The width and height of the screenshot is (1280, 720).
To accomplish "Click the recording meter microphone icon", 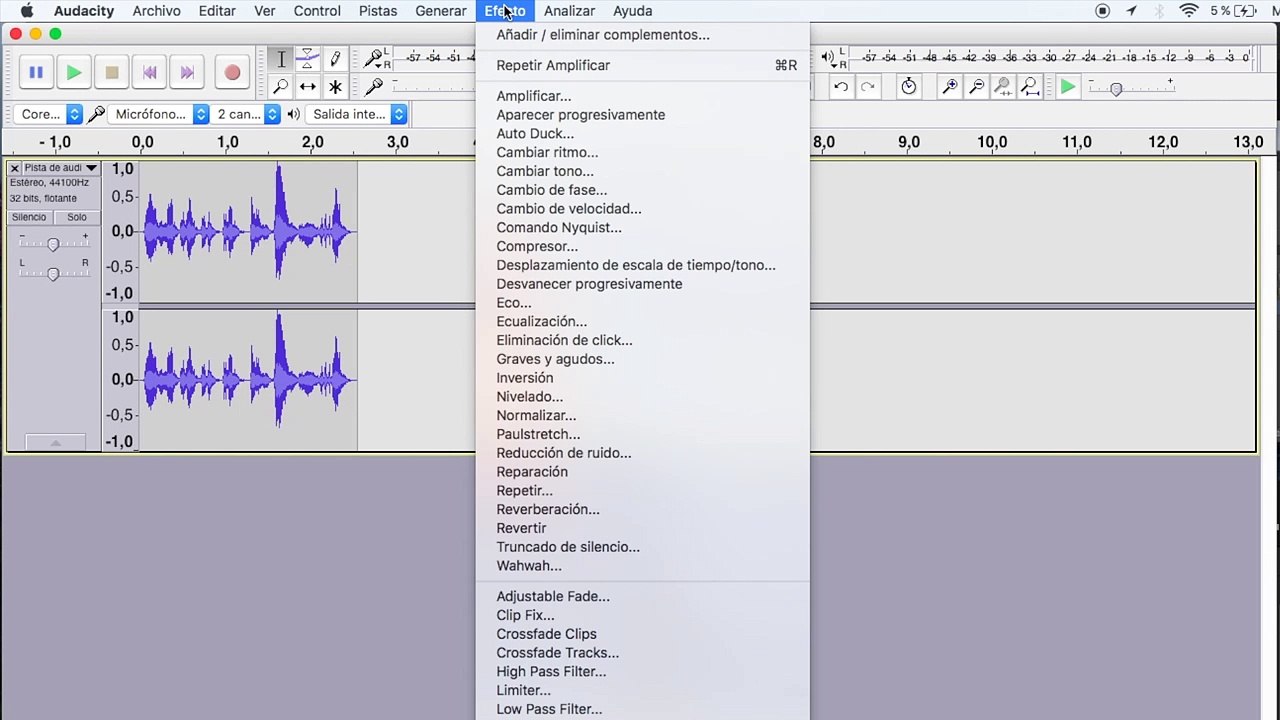I will (374, 59).
